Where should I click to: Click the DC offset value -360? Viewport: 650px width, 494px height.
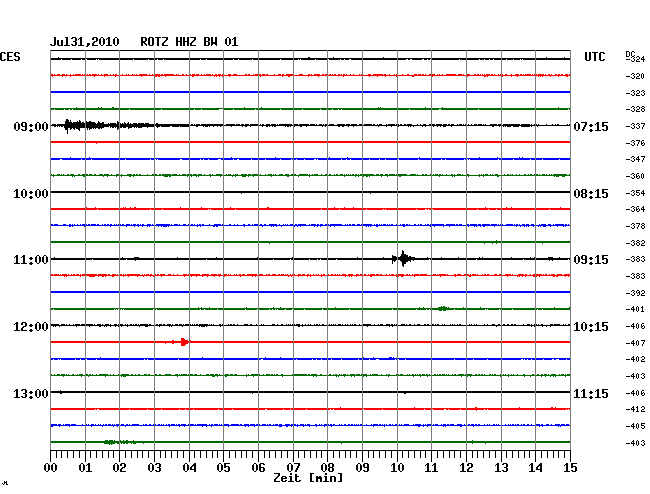[635, 177]
